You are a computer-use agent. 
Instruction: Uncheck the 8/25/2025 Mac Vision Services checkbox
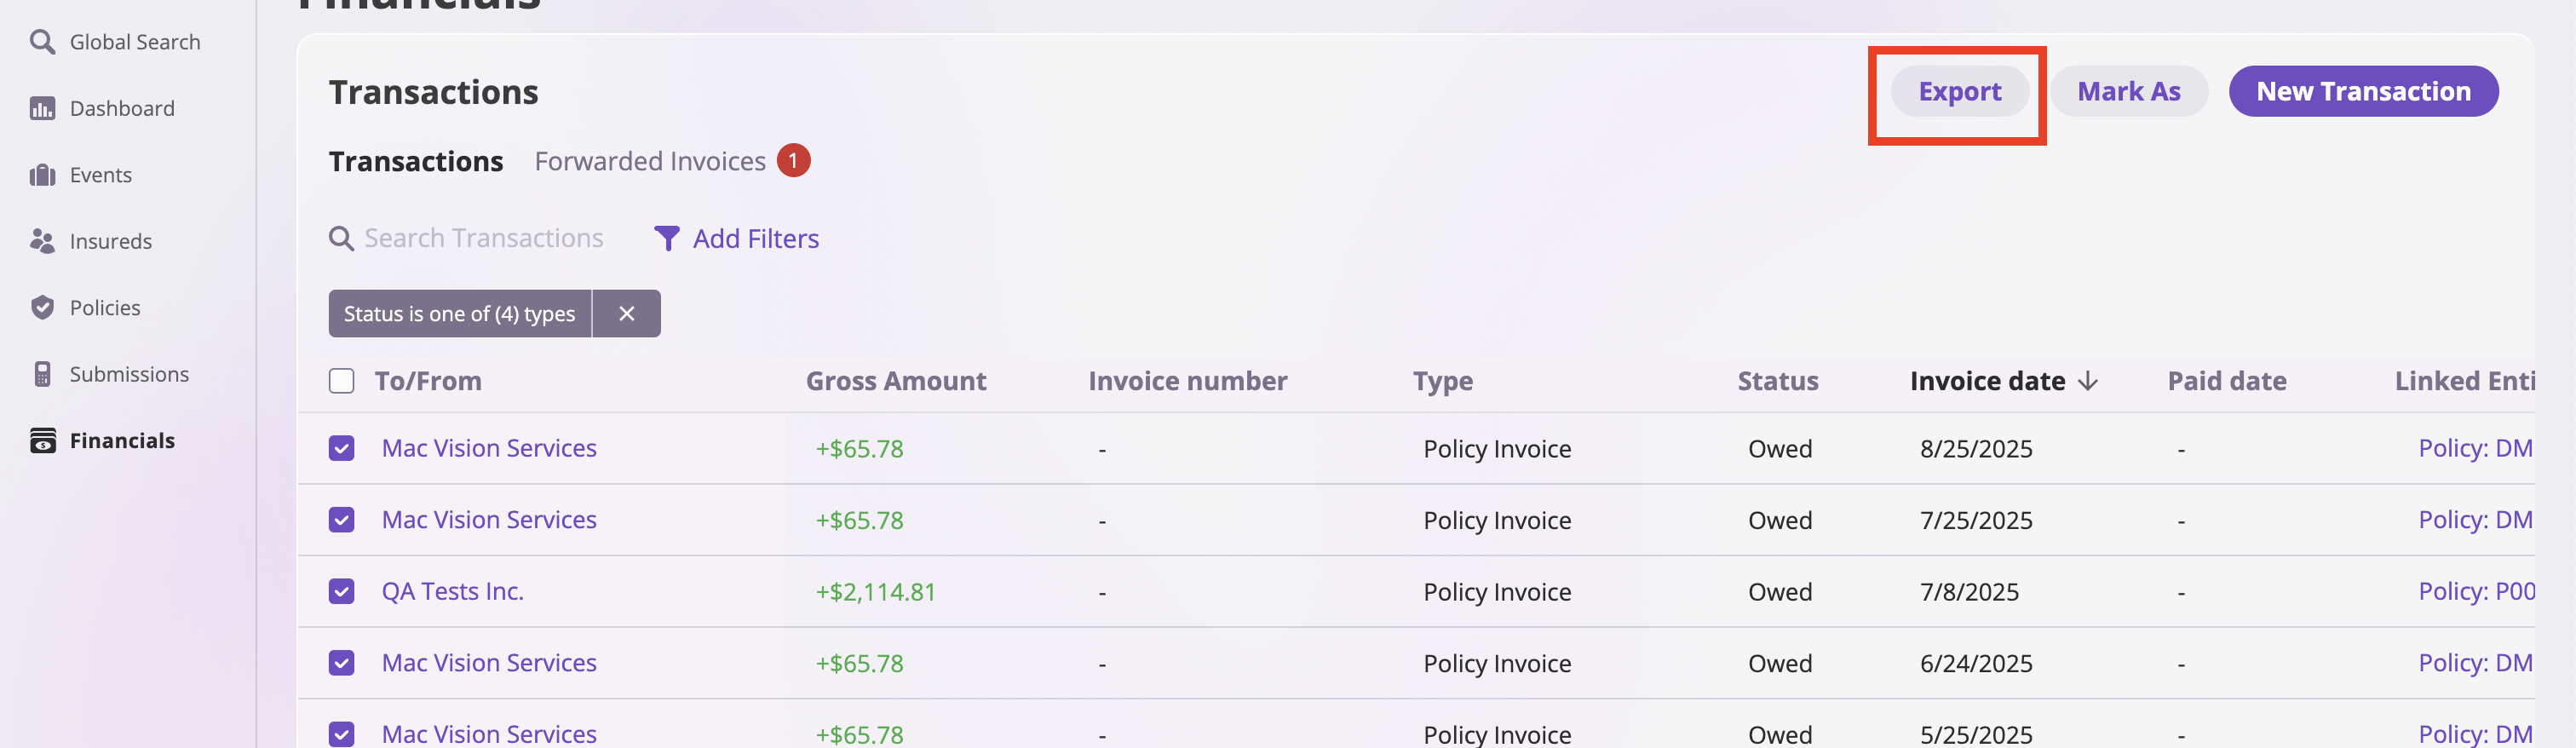[x=341, y=448]
